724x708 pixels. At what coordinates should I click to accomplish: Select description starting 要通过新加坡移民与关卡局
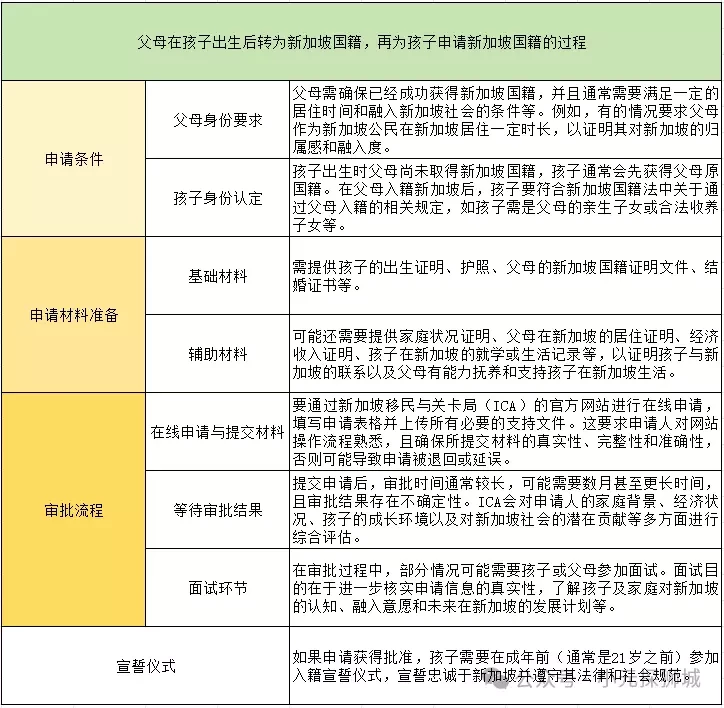pyautogui.click(x=506, y=432)
